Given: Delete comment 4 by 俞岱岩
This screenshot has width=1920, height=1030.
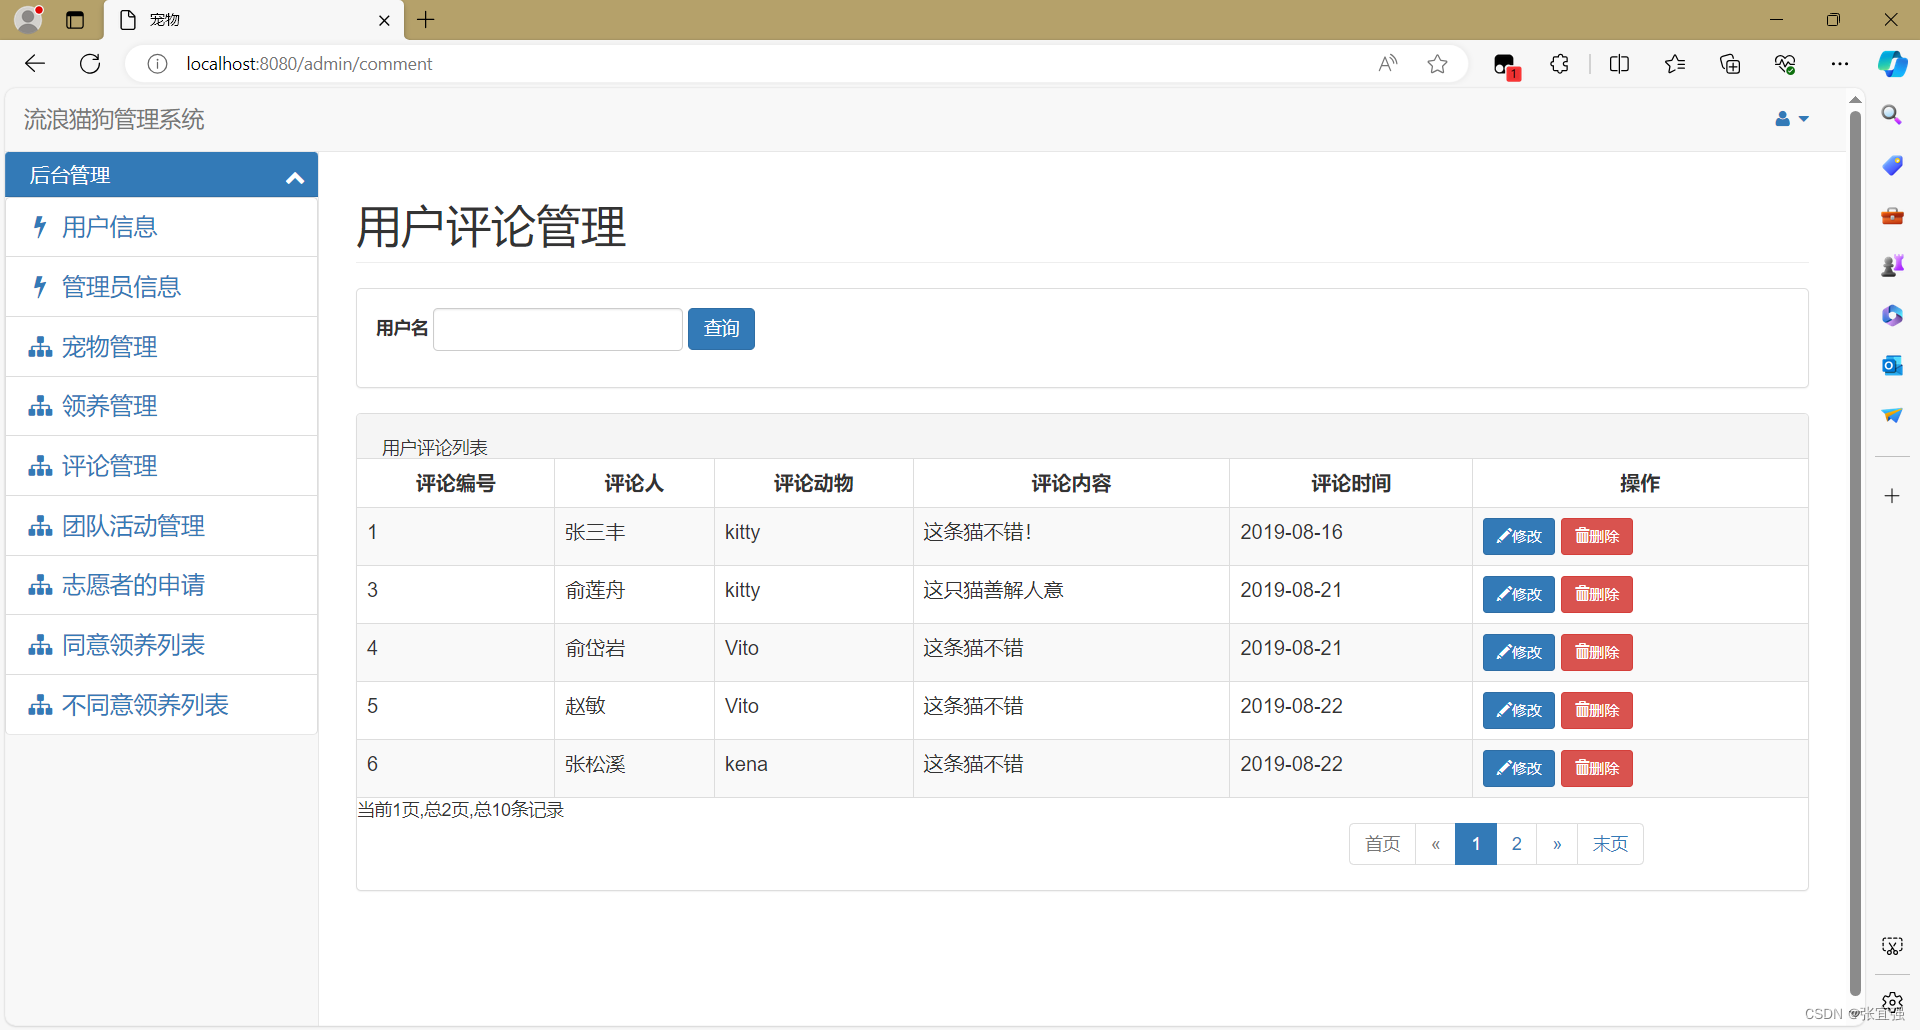Looking at the screenshot, I should [1596, 652].
